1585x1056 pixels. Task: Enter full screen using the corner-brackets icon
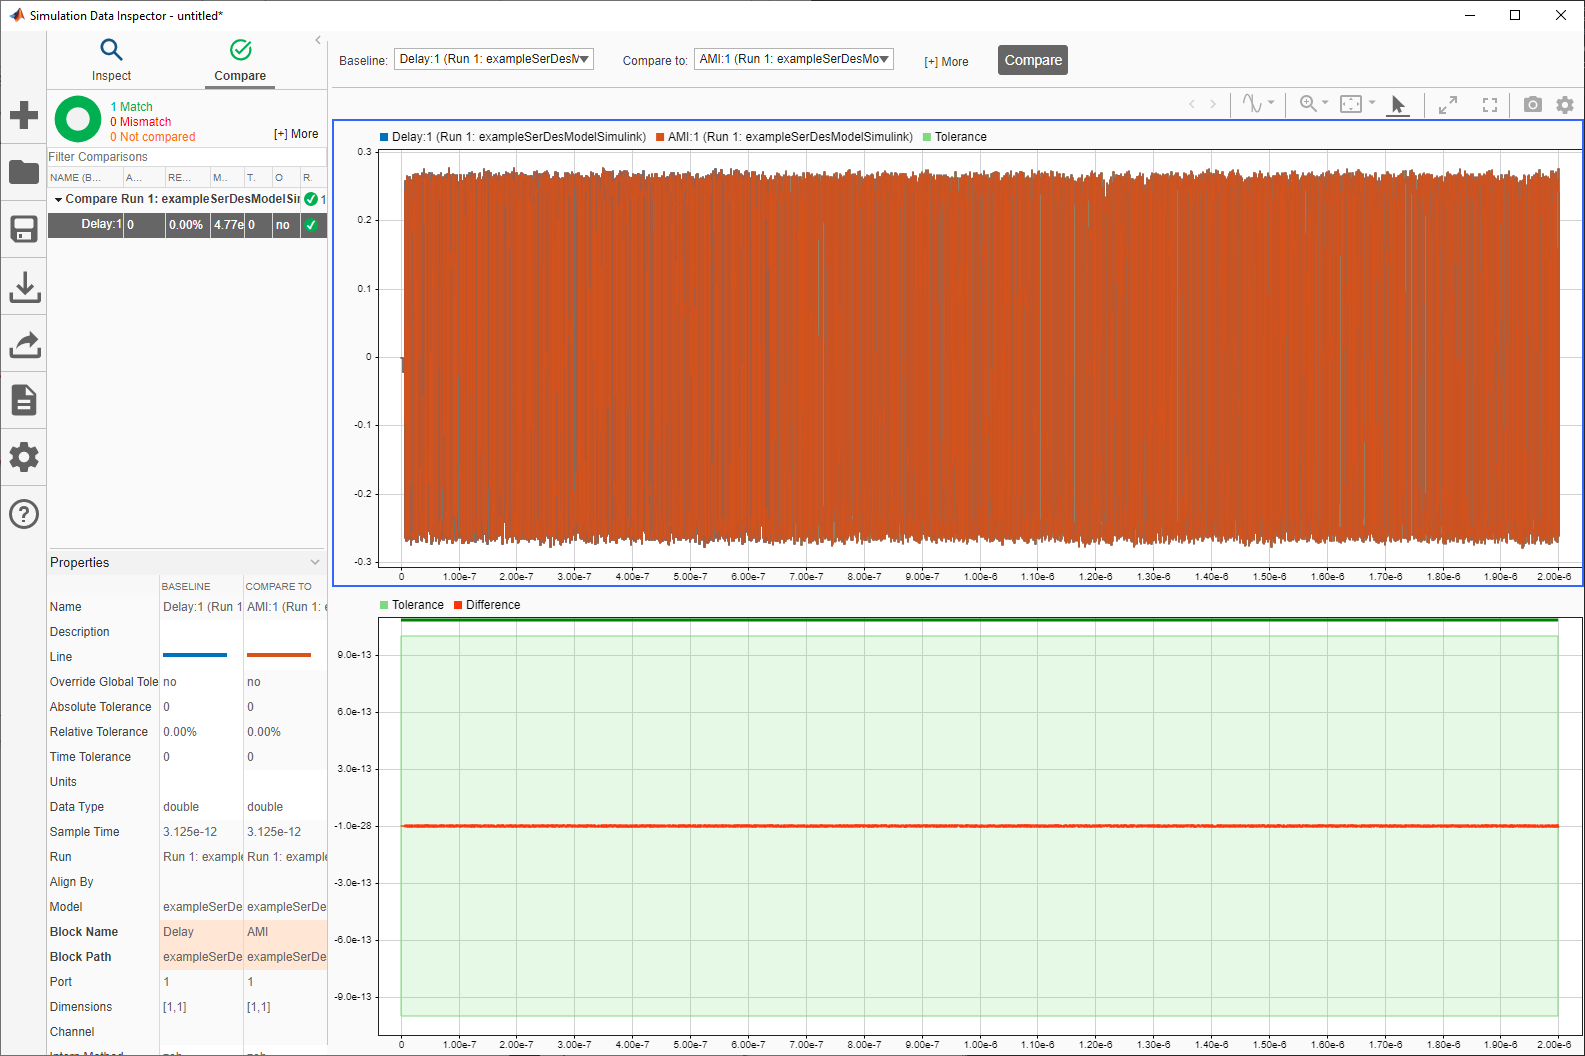click(1489, 104)
